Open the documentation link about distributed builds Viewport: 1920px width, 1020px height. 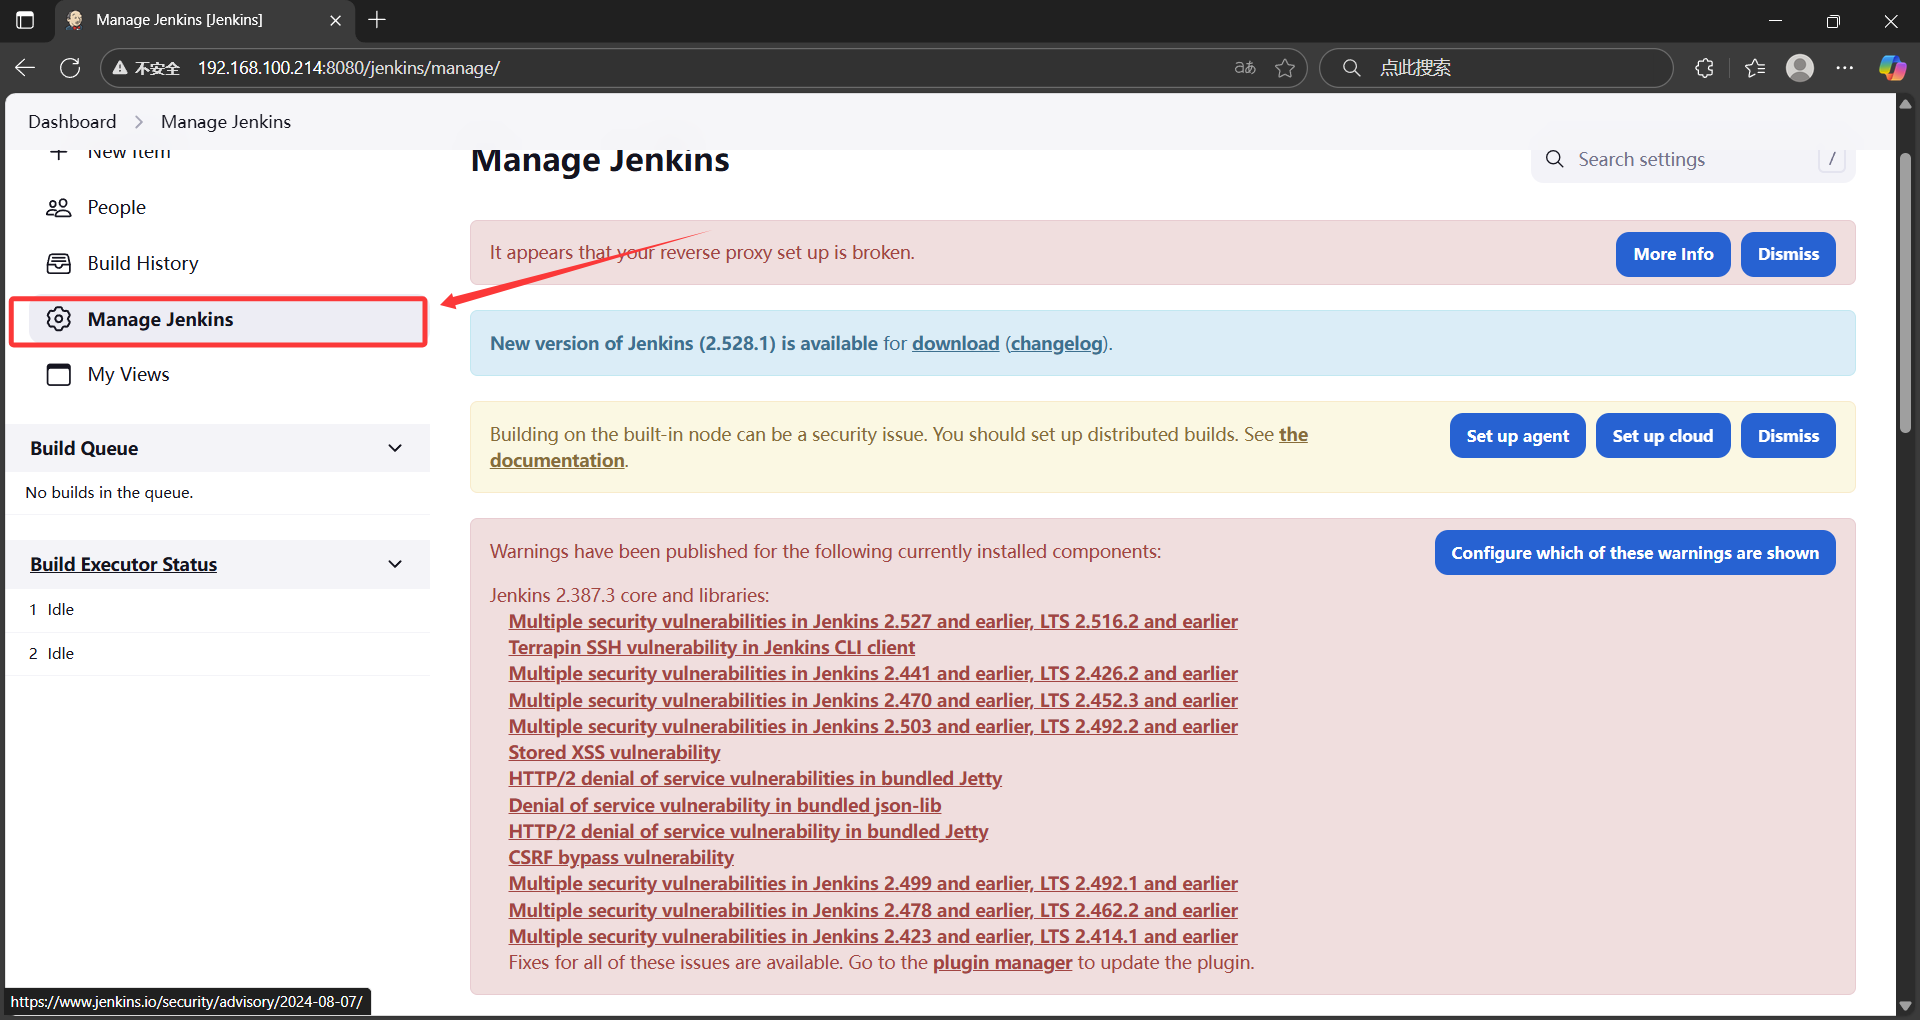pos(557,460)
